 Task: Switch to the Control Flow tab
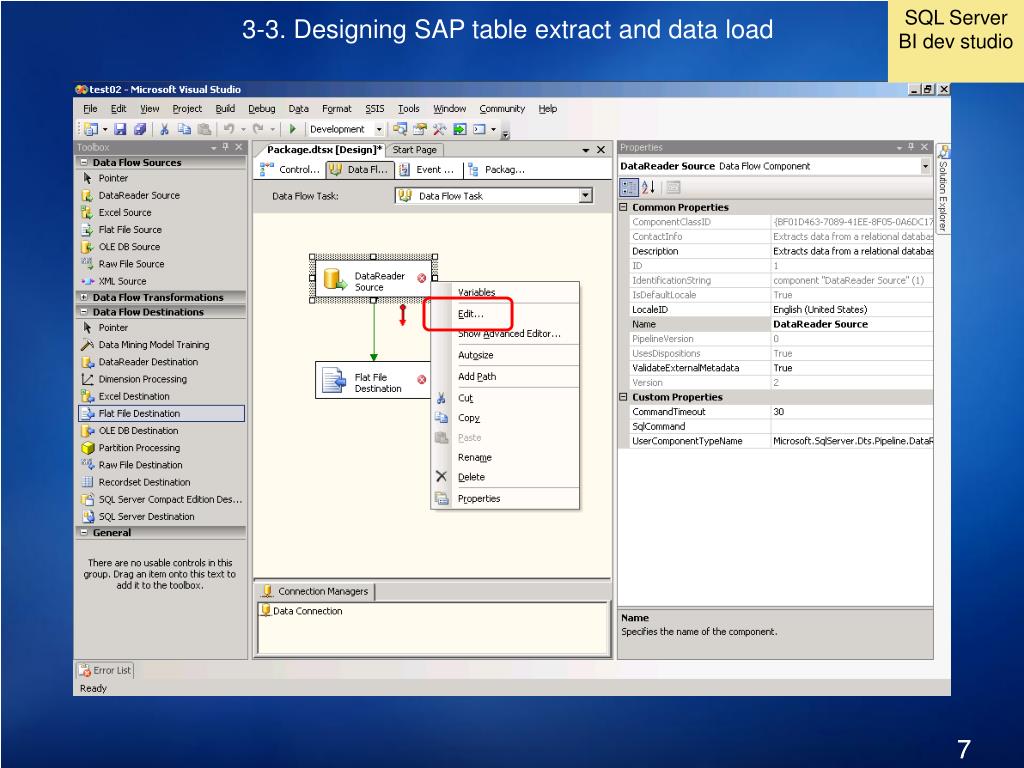click(x=291, y=170)
